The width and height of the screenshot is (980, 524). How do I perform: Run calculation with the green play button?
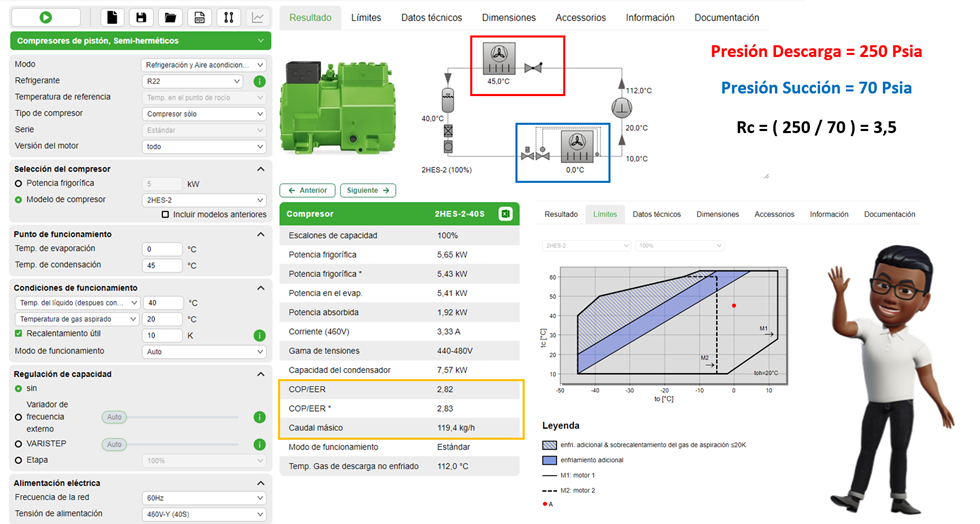(x=46, y=18)
